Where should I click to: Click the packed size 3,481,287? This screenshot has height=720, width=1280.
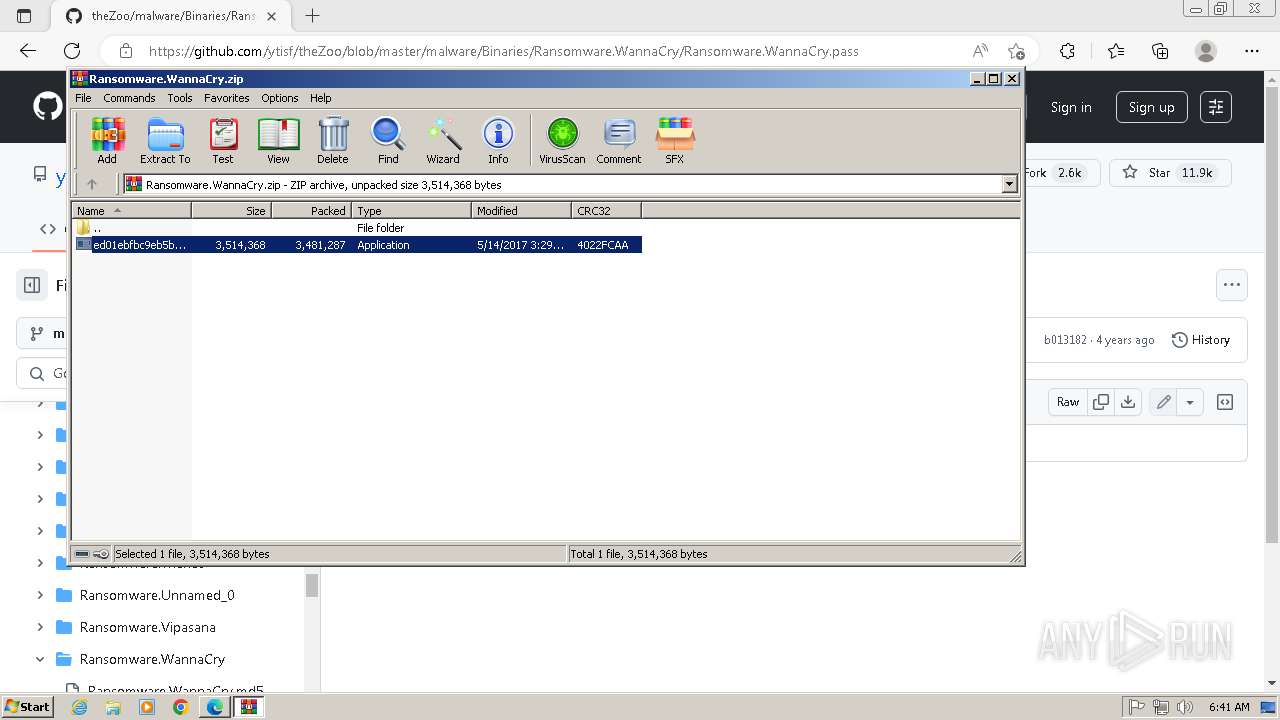coord(320,245)
